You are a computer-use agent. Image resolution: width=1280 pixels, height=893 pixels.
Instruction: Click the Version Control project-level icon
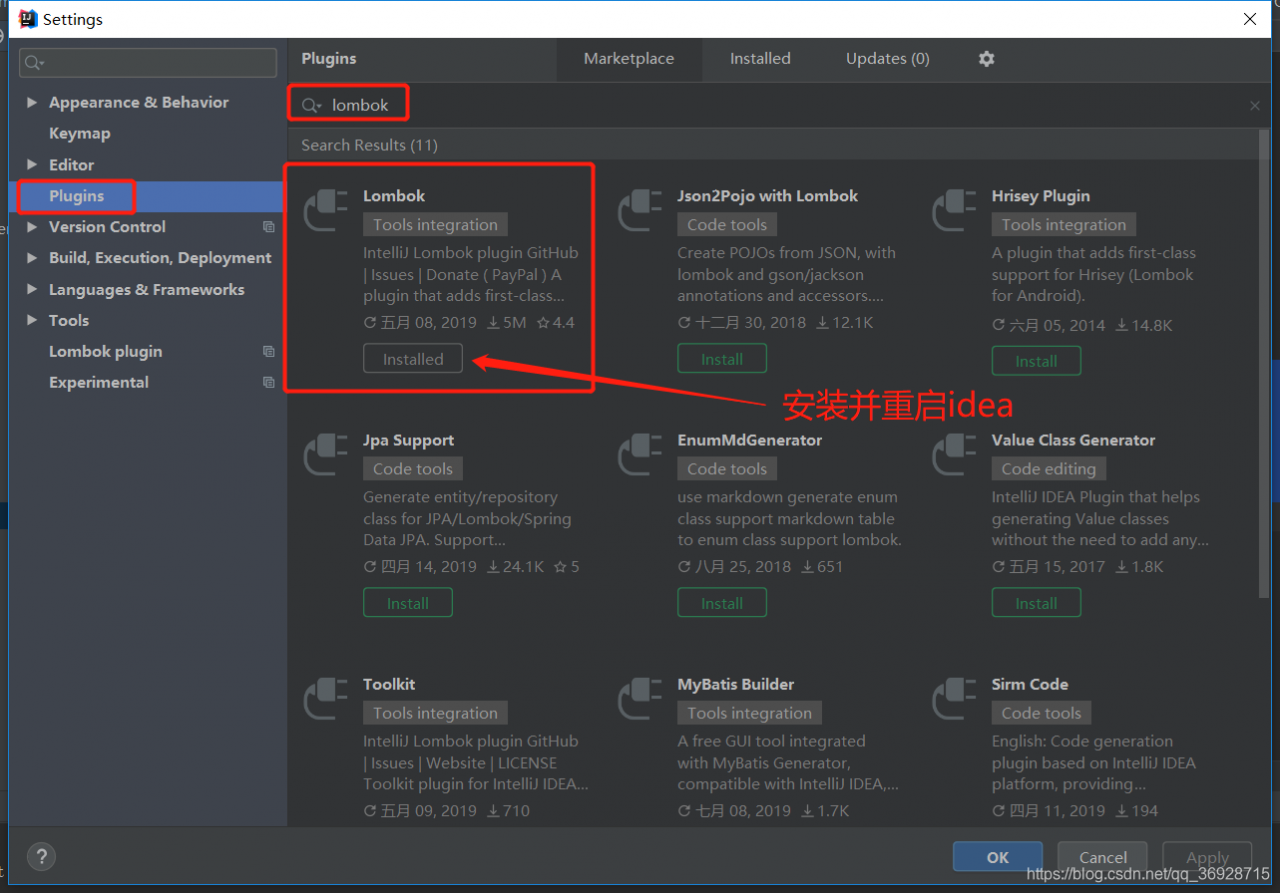[268, 227]
